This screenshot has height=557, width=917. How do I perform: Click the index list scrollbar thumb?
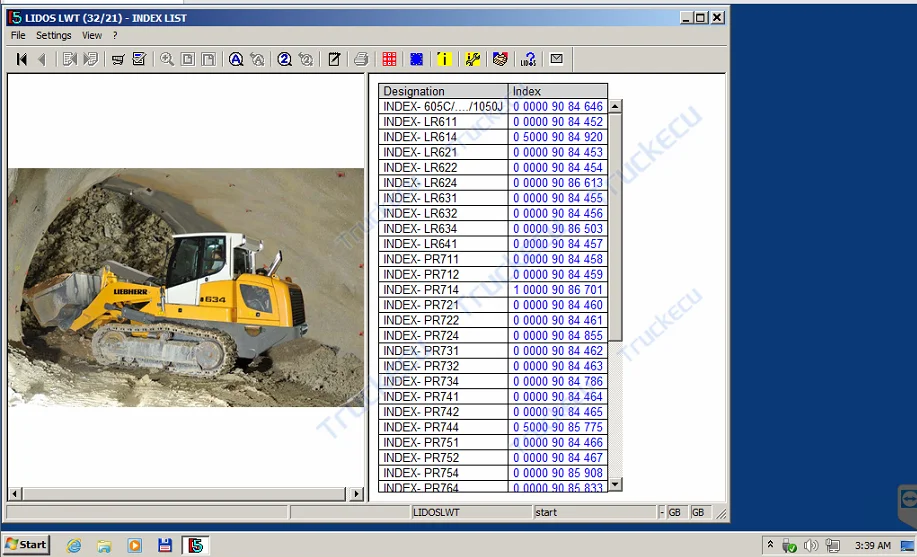(615, 227)
